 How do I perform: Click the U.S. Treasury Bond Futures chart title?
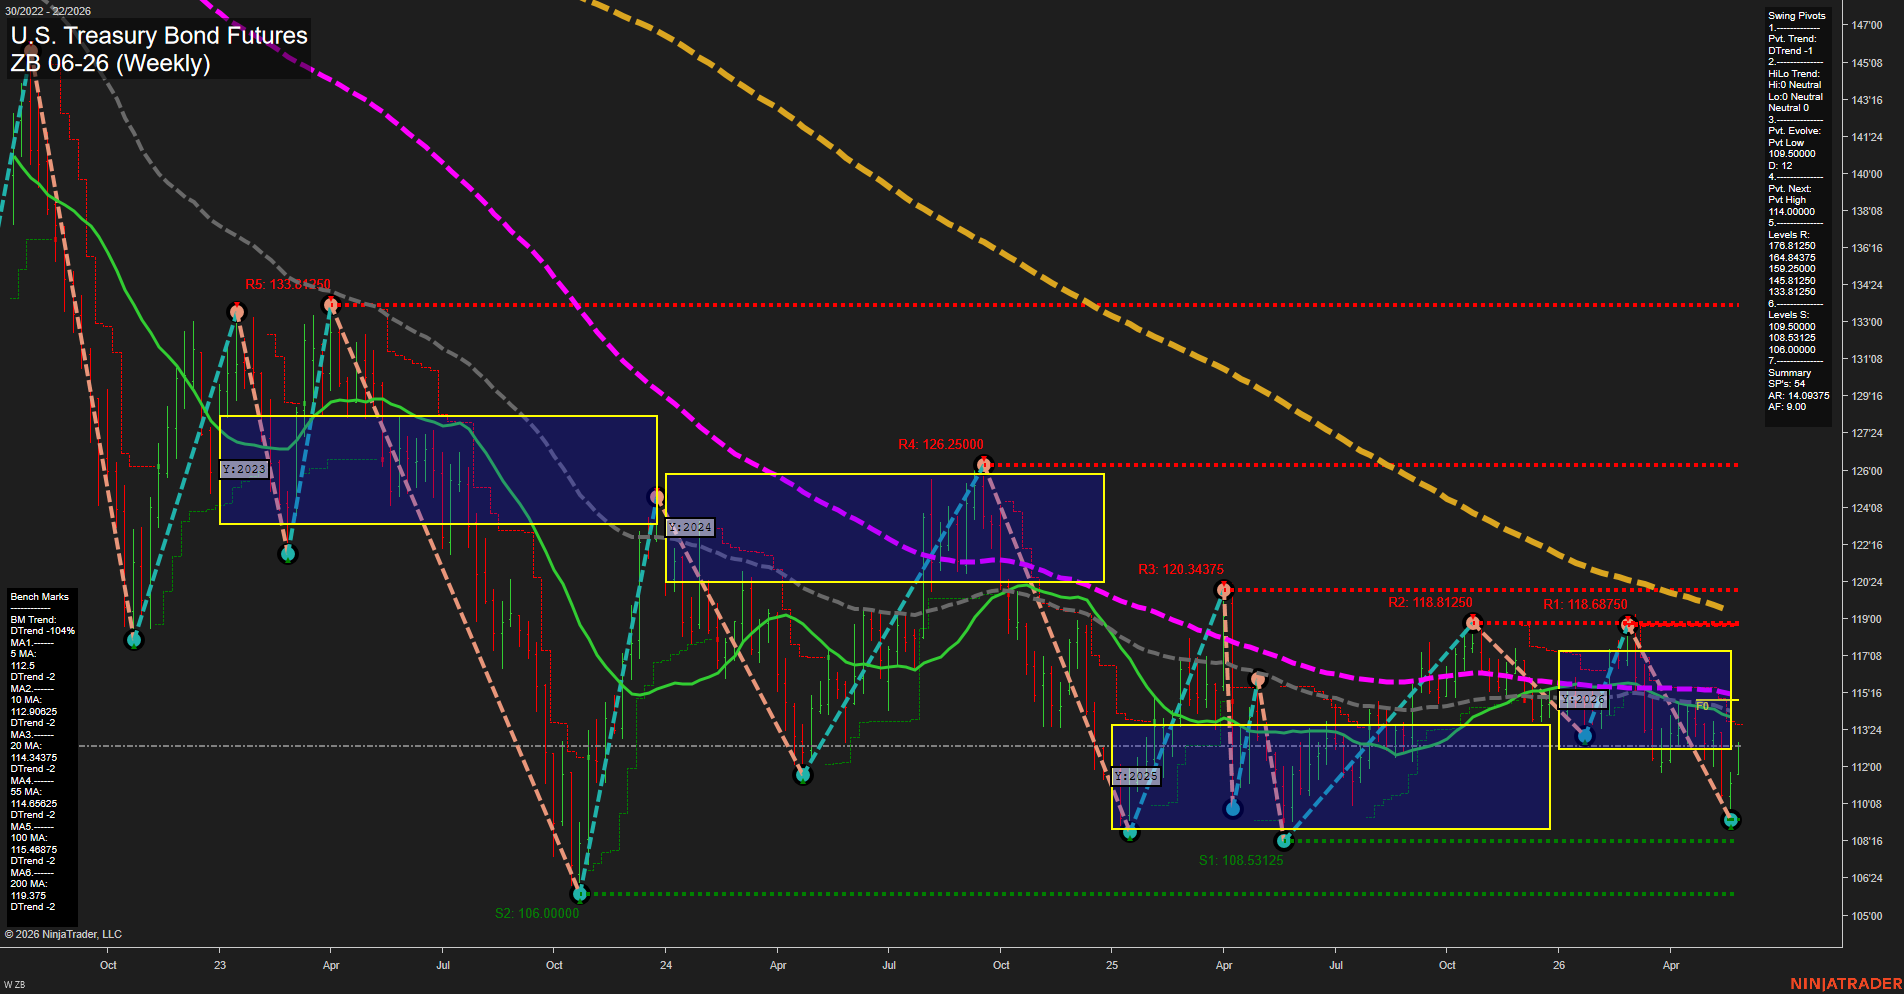click(159, 35)
